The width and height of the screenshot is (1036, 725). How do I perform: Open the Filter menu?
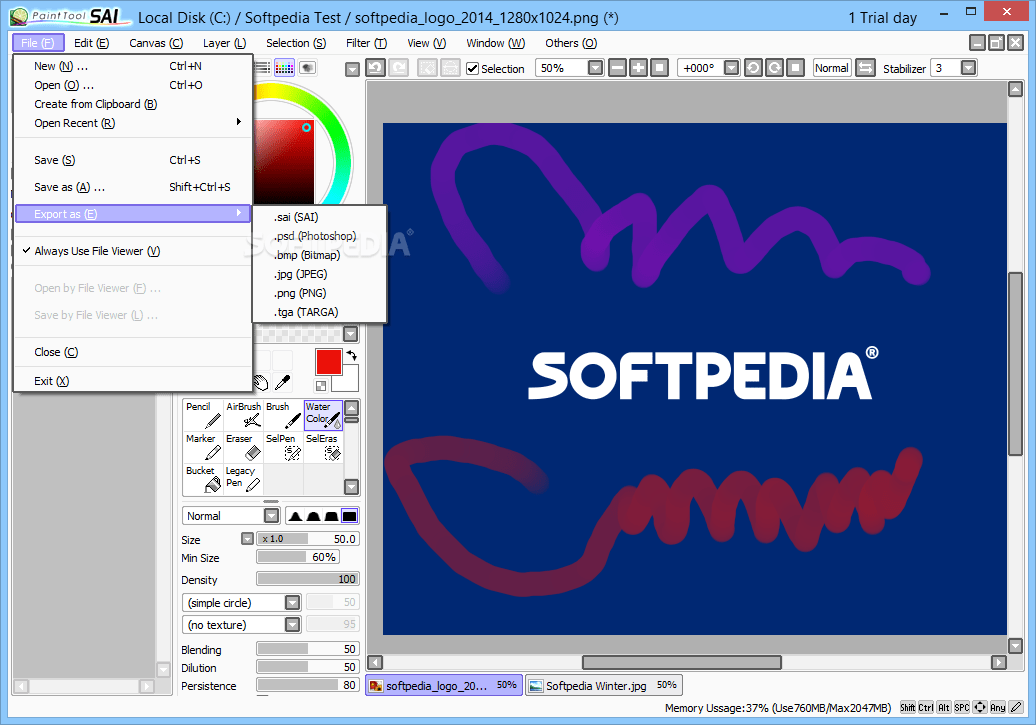tap(366, 43)
